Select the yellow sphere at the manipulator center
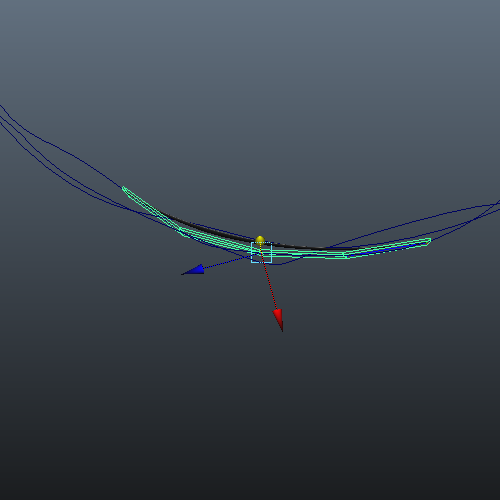This screenshot has width=500, height=500. [260, 241]
